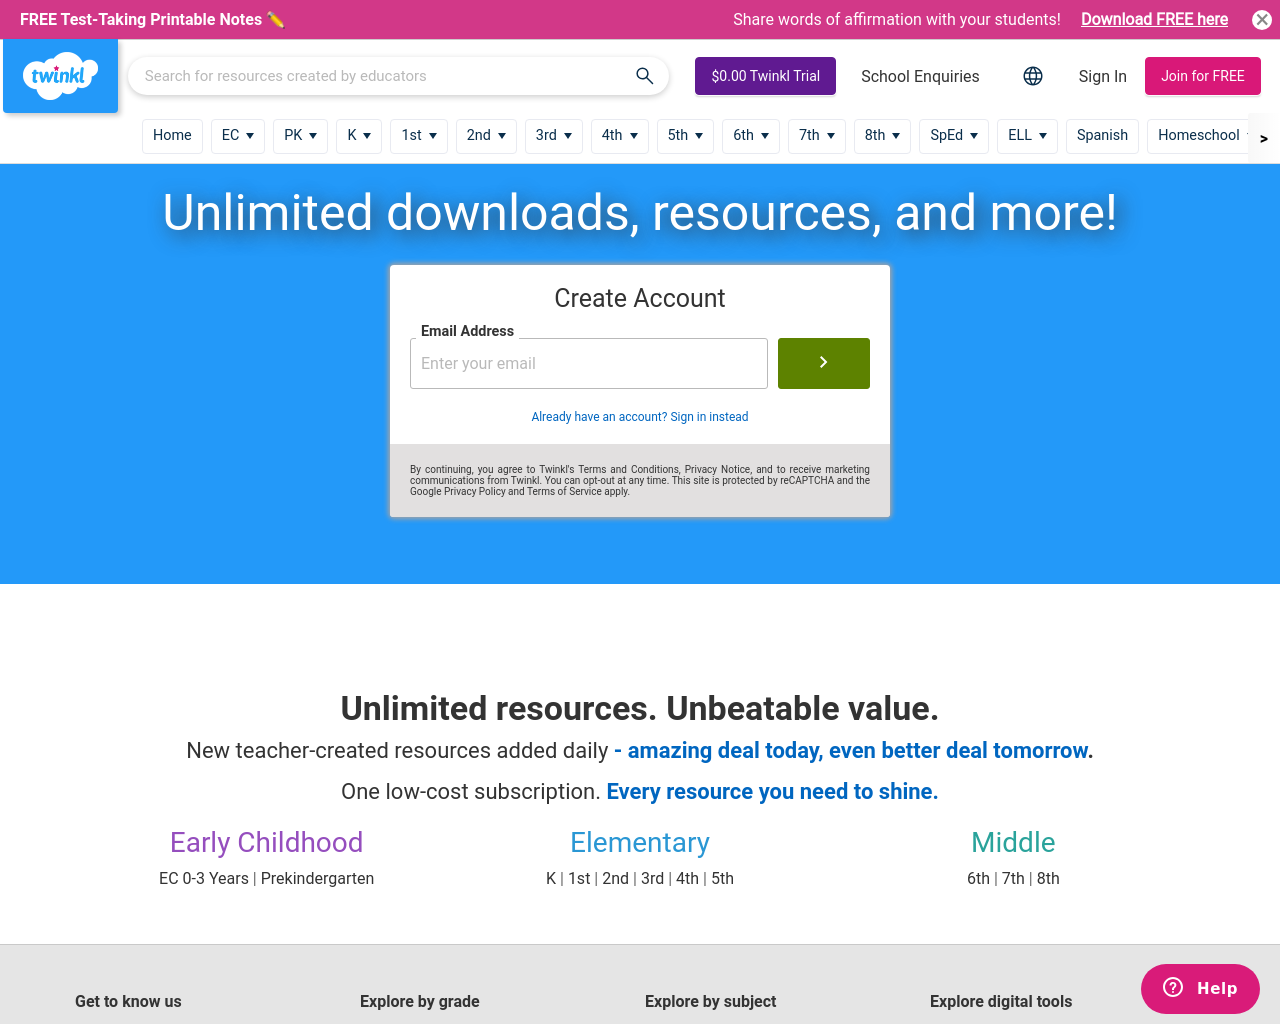Click Sign In
Viewport: 1280px width, 1024px height.
[x=1102, y=76]
